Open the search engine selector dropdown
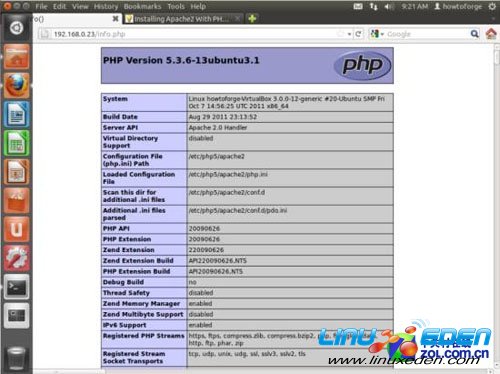The width and height of the screenshot is (500, 374). point(377,34)
